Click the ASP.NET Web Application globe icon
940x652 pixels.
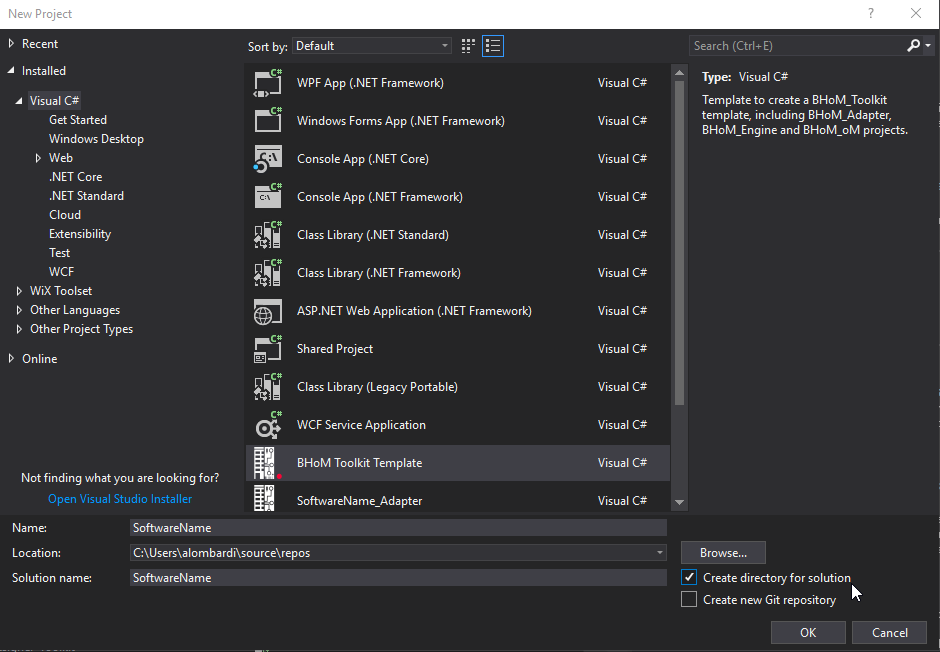point(267,311)
